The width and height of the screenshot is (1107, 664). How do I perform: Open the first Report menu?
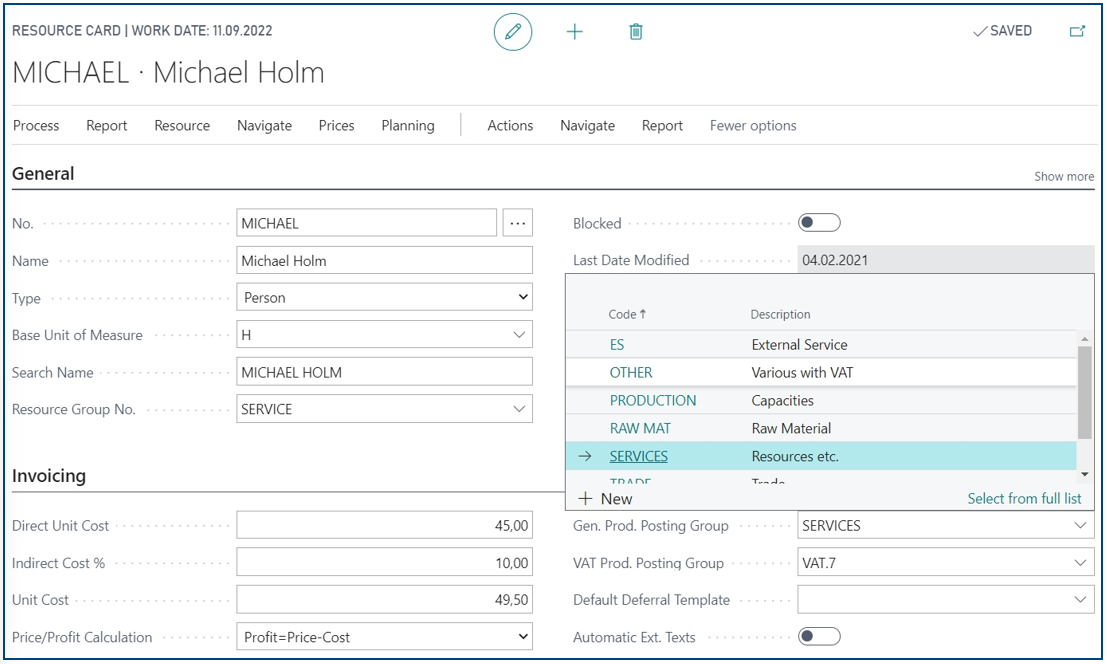point(107,126)
